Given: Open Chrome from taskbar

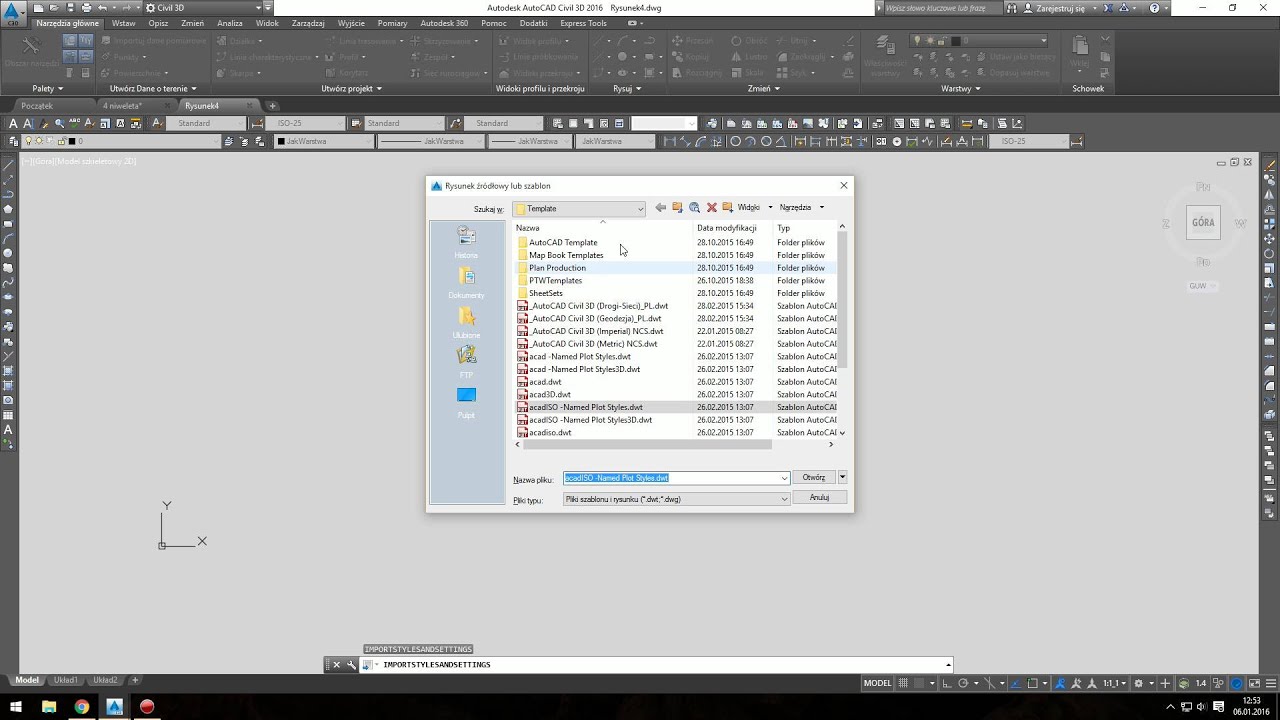Looking at the screenshot, I should coord(81,706).
